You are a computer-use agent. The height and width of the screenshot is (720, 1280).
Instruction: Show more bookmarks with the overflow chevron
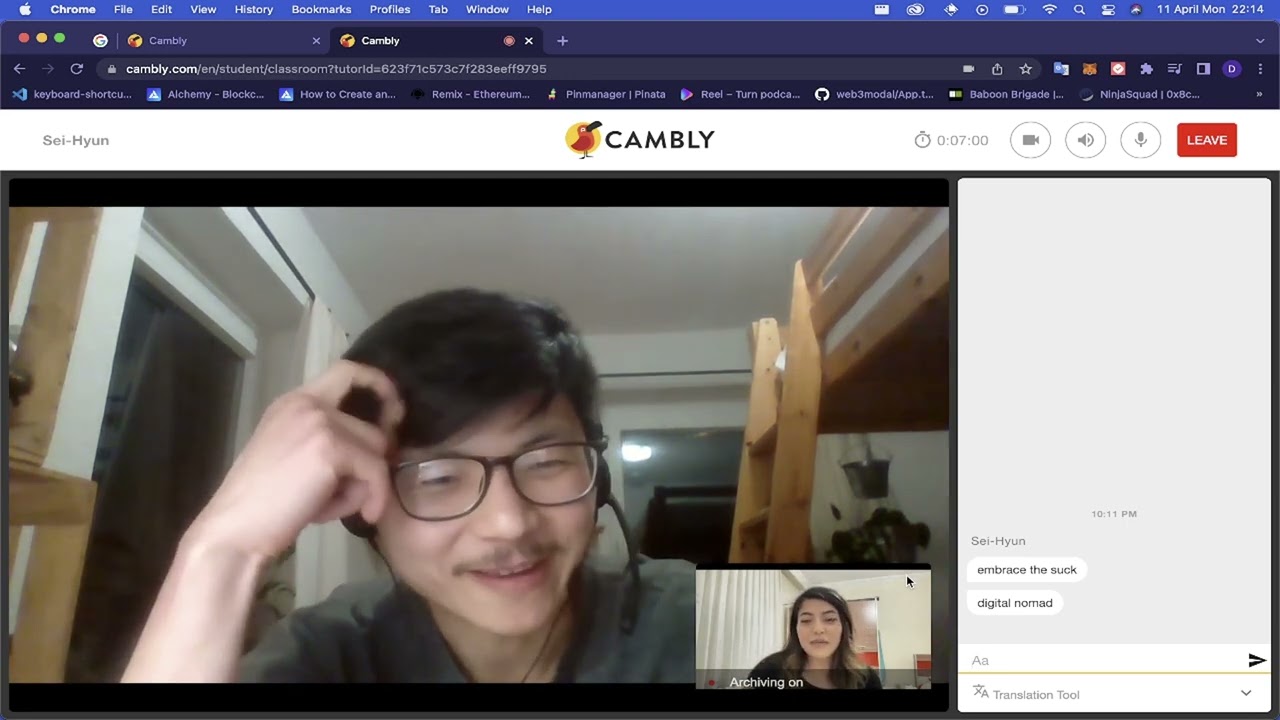(x=1260, y=95)
